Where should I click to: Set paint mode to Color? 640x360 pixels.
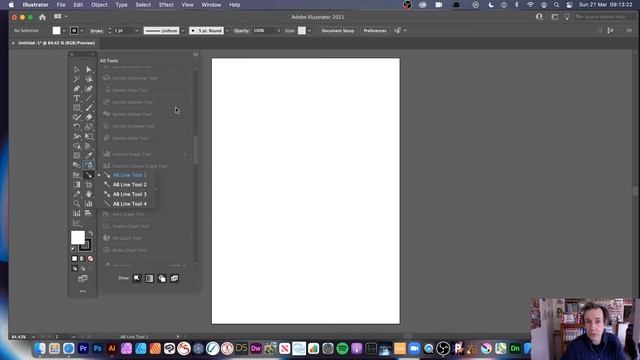[74, 259]
